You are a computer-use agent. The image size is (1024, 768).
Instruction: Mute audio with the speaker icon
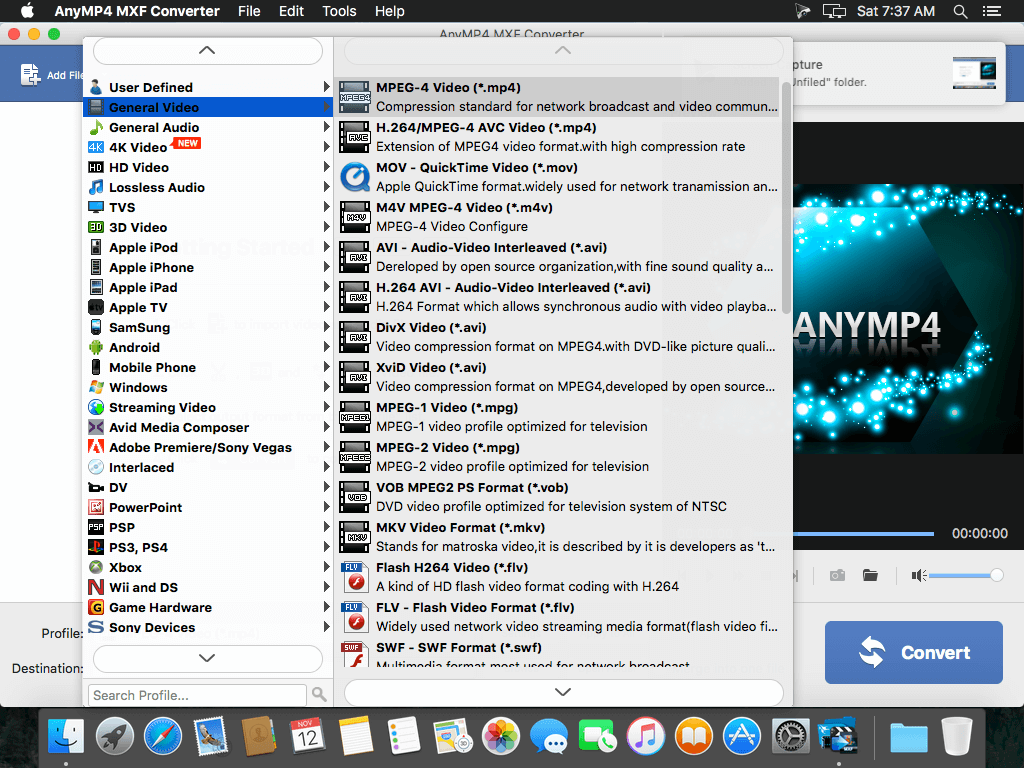919,575
